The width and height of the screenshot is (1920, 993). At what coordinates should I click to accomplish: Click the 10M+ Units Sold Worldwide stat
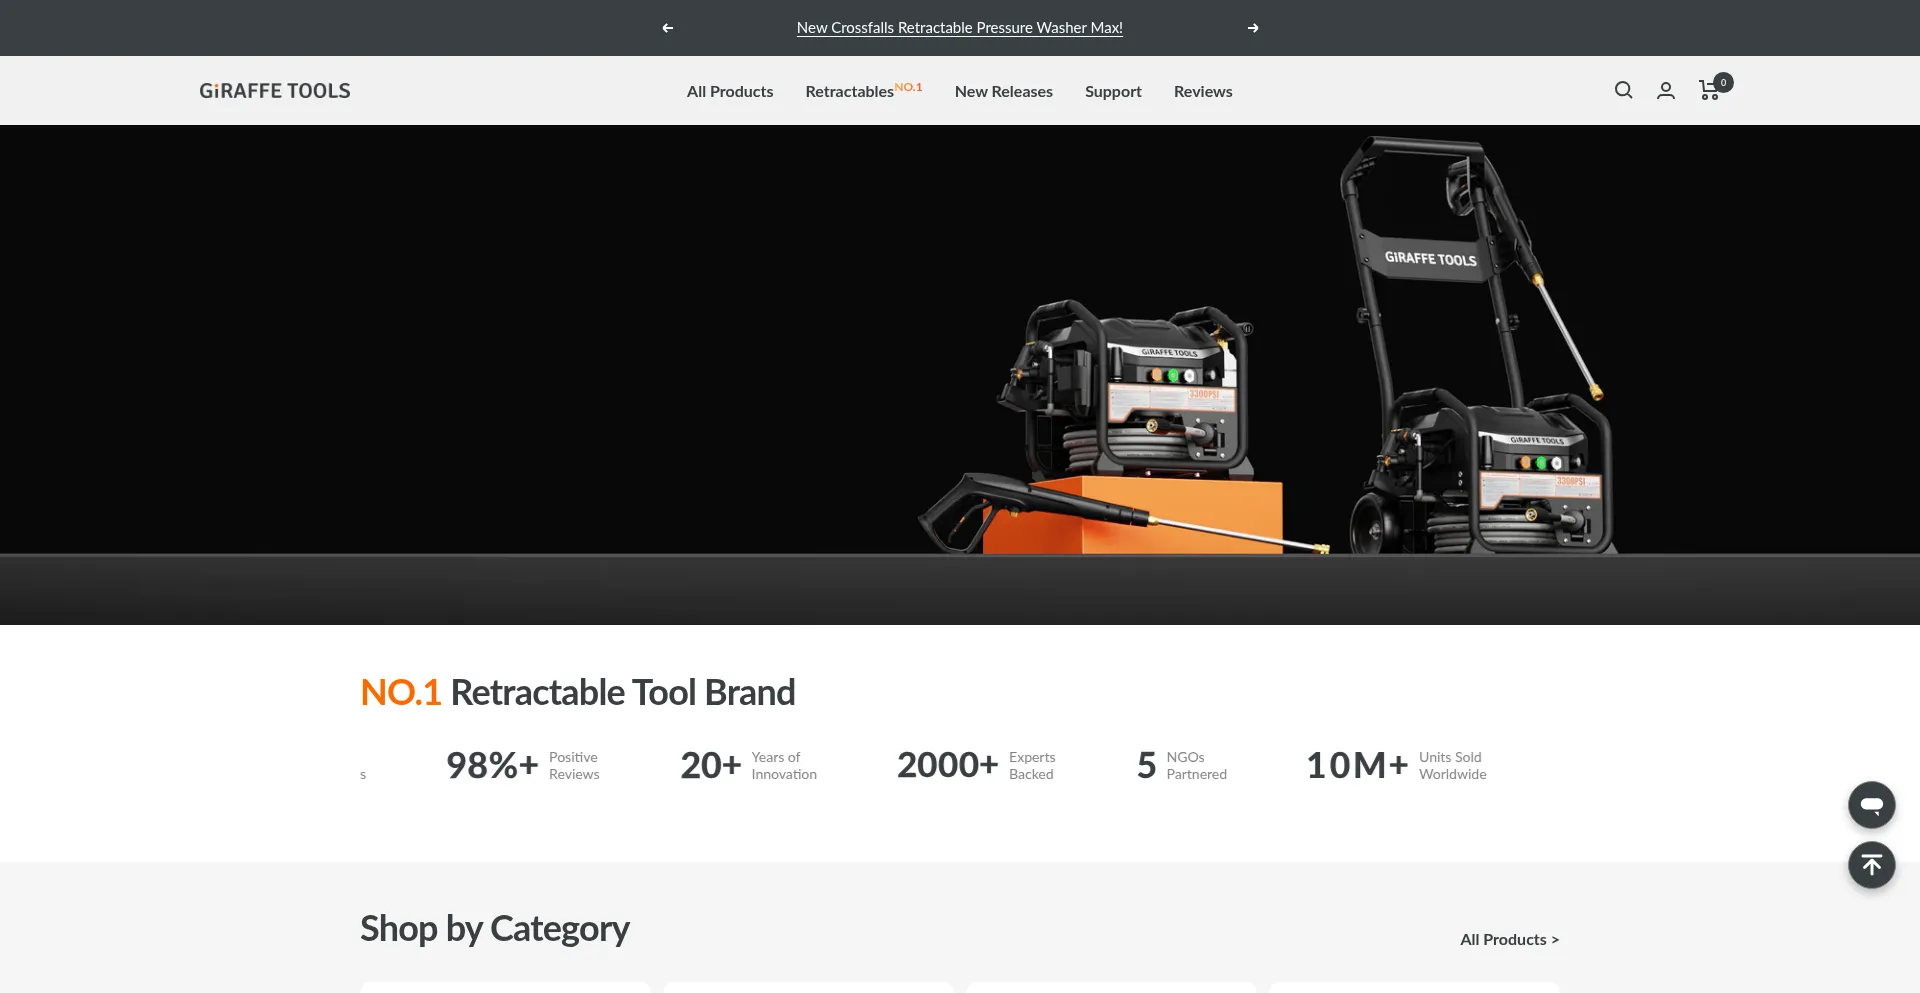[1396, 766]
